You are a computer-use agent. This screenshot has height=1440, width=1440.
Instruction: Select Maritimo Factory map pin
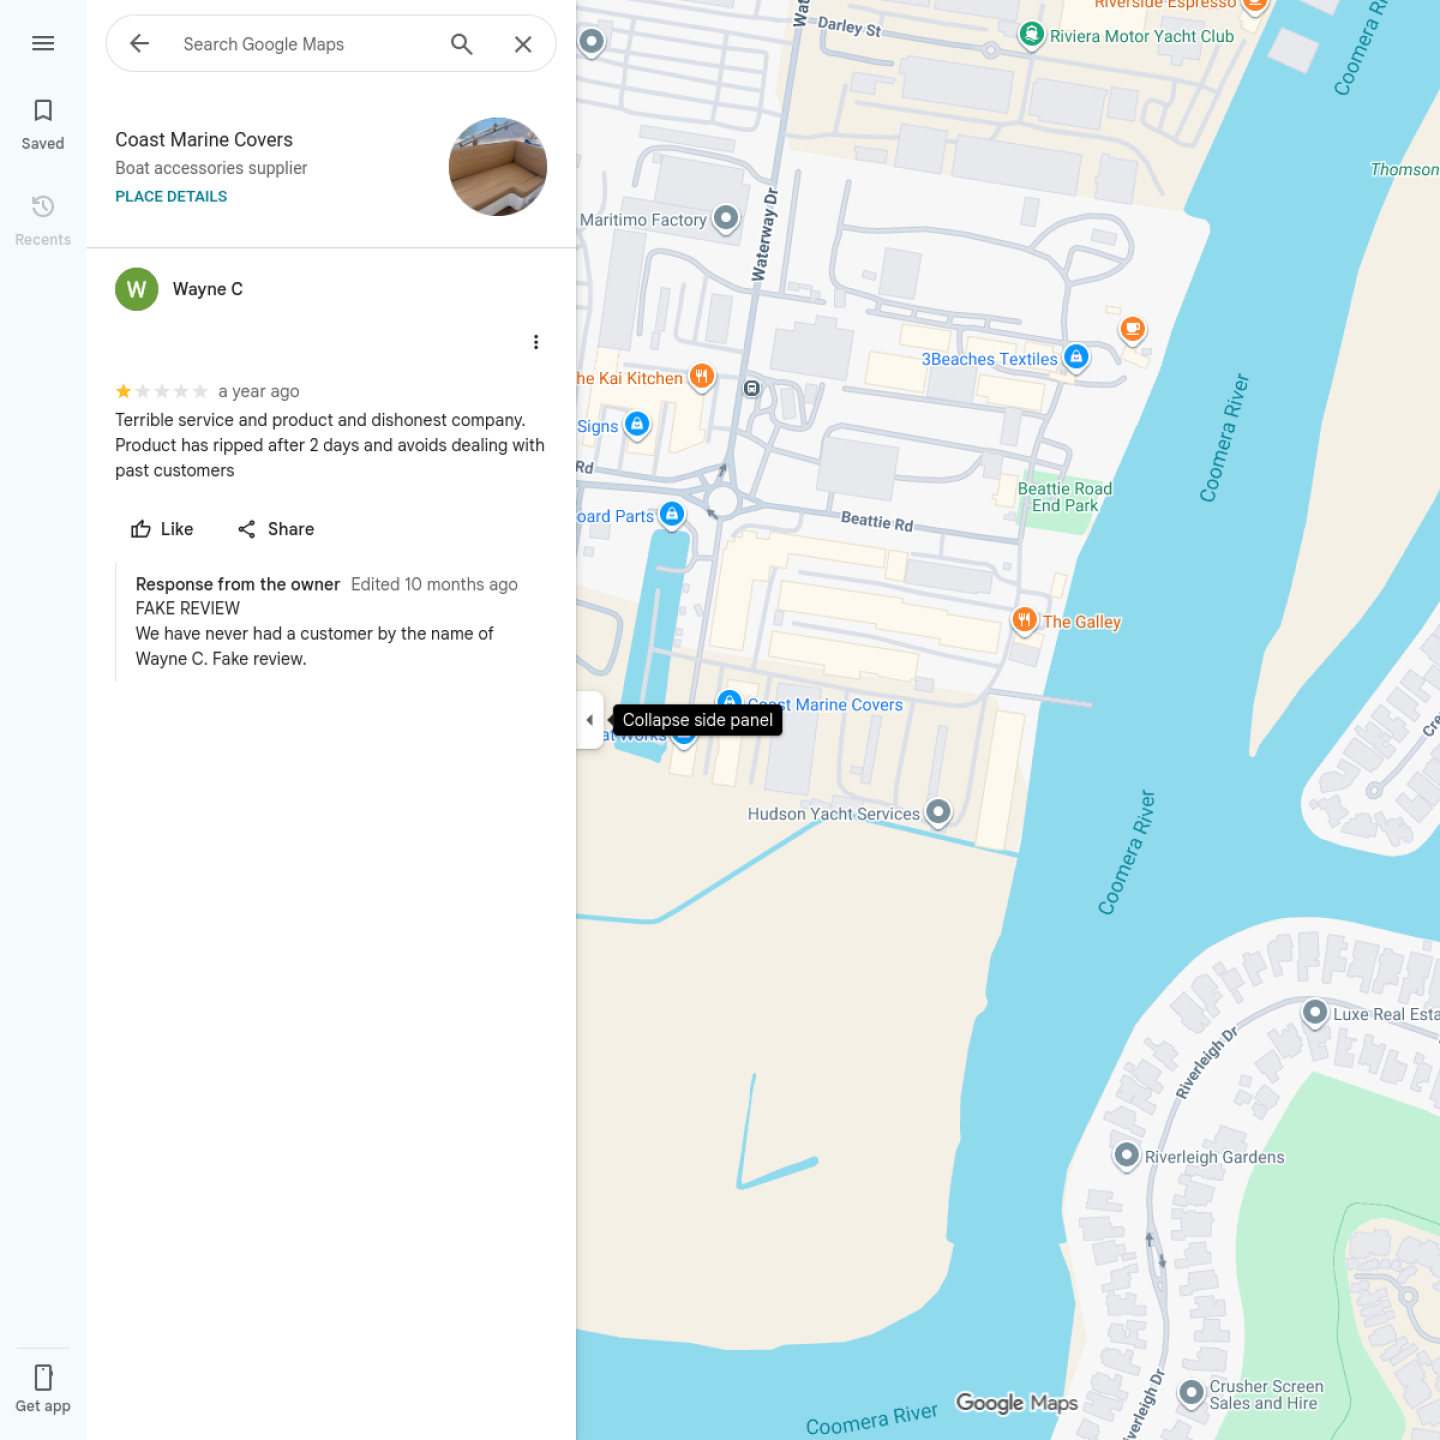[726, 218]
